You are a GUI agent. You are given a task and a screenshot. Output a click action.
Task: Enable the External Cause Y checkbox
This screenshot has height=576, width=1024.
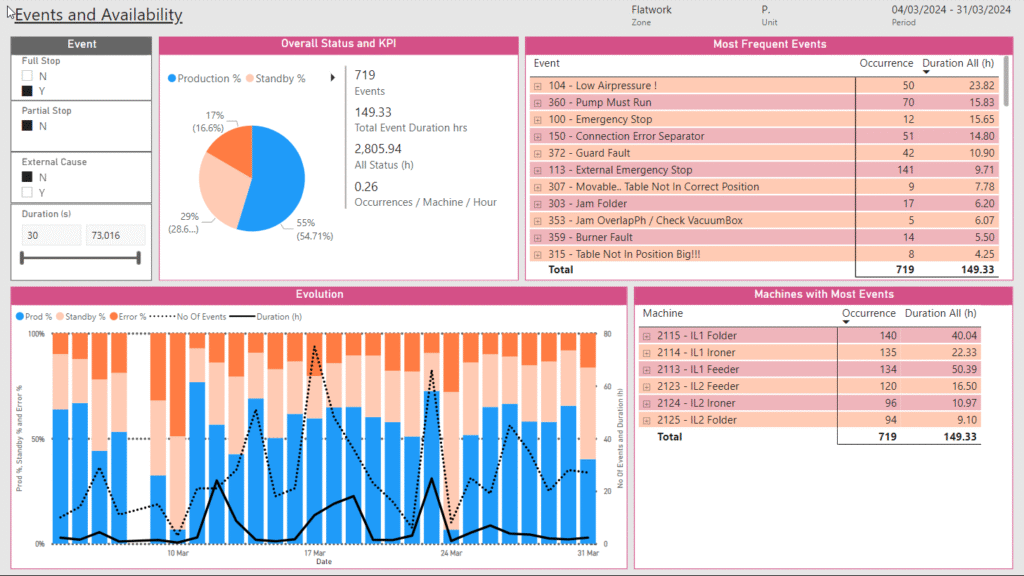click(x=28, y=192)
